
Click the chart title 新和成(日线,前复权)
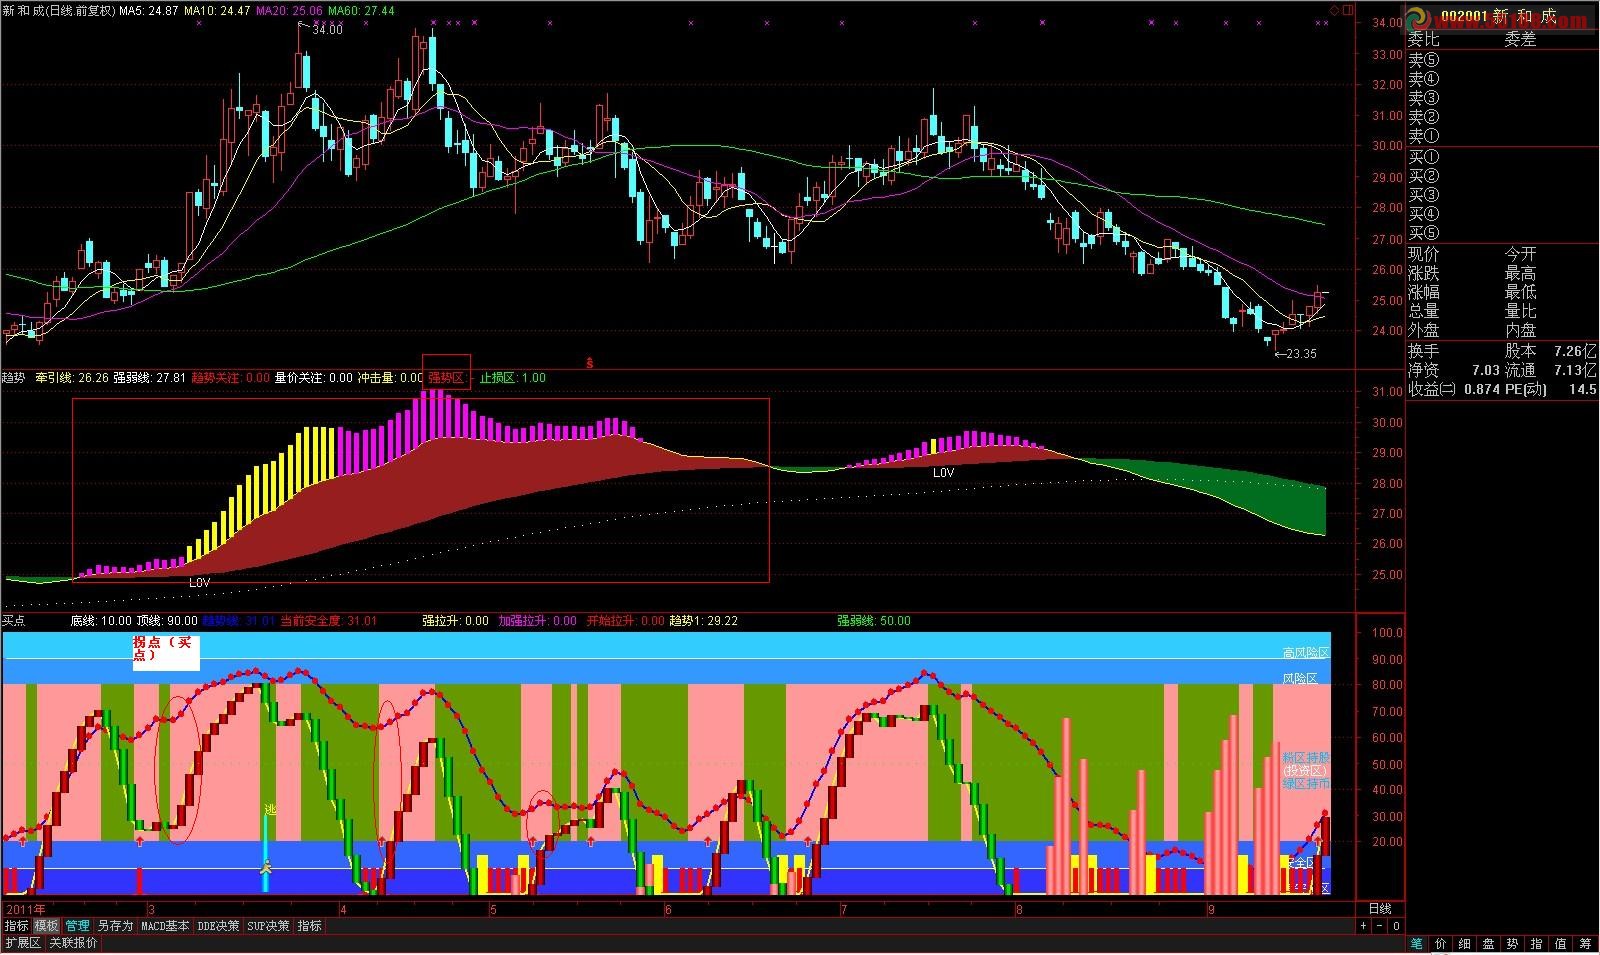(58, 11)
